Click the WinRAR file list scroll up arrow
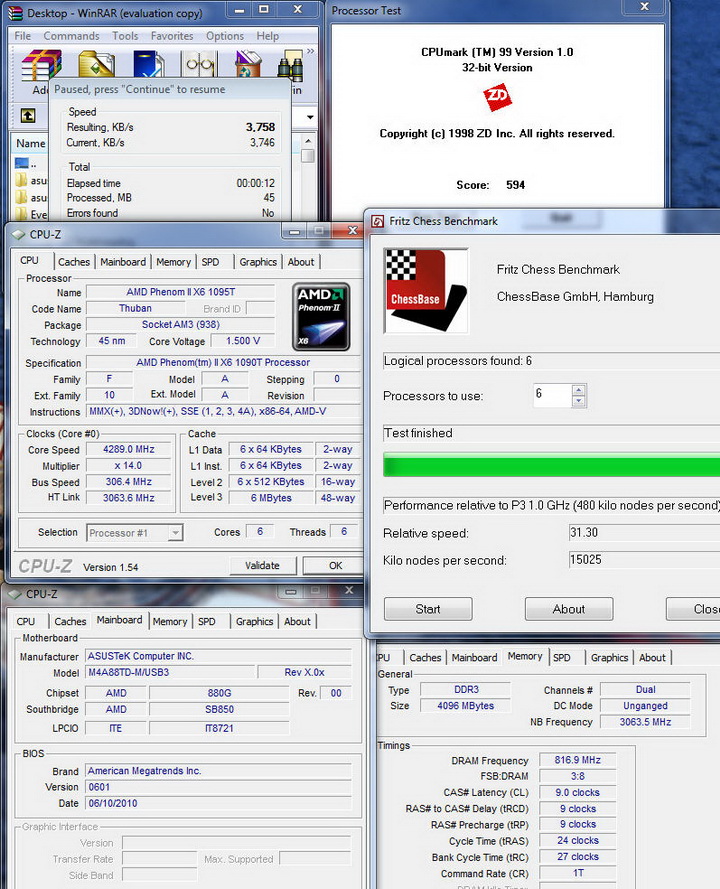Image resolution: width=720 pixels, height=889 pixels. [x=308, y=141]
